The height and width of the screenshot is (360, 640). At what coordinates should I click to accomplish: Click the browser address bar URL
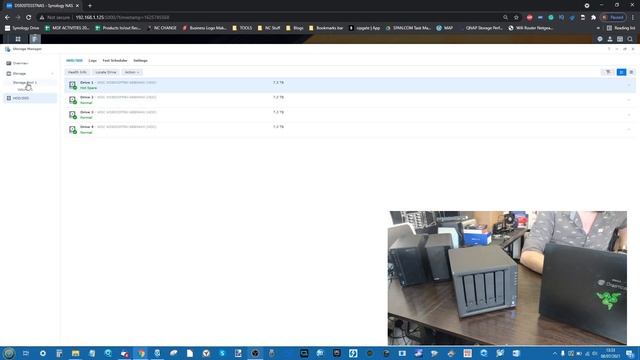pyautogui.click(x=122, y=18)
